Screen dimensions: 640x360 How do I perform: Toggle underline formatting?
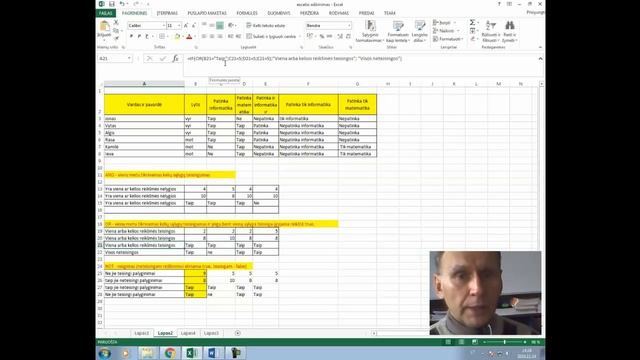click(147, 36)
